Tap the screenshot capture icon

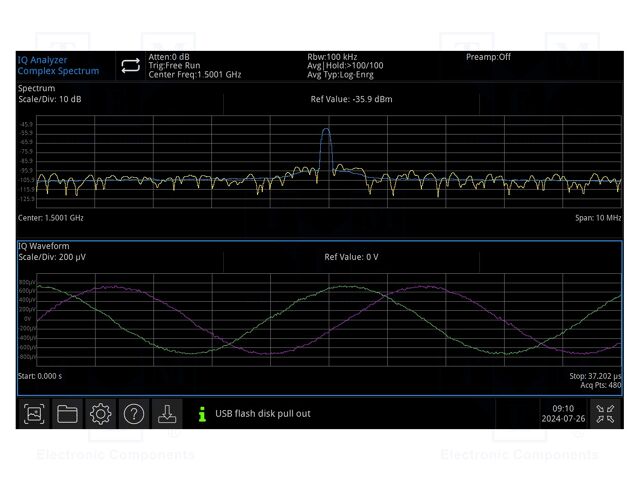tap(34, 413)
